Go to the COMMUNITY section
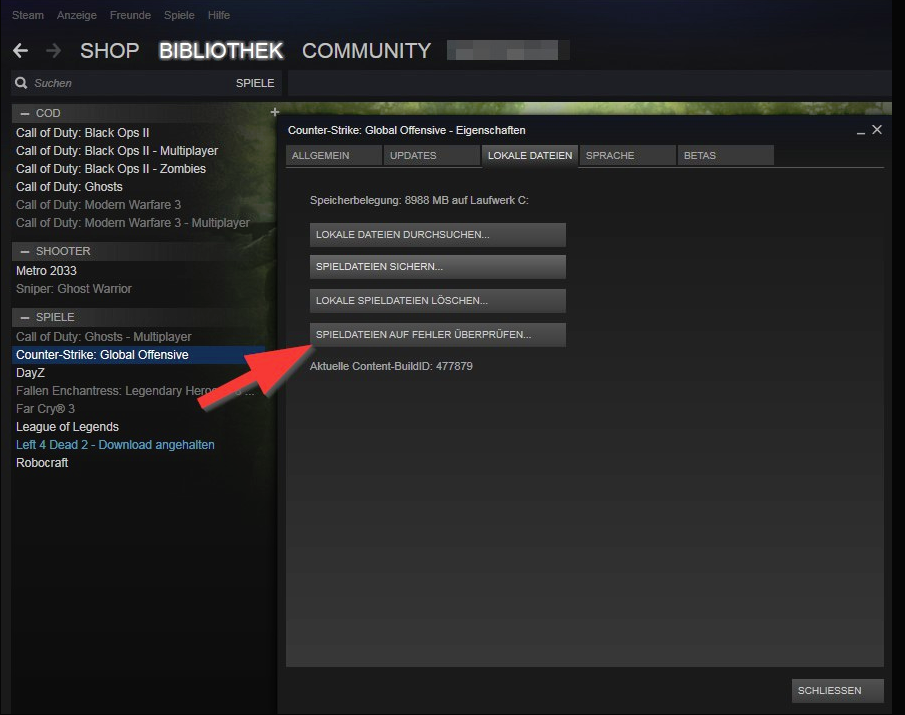Viewport: 905px width, 715px height. 367,51
